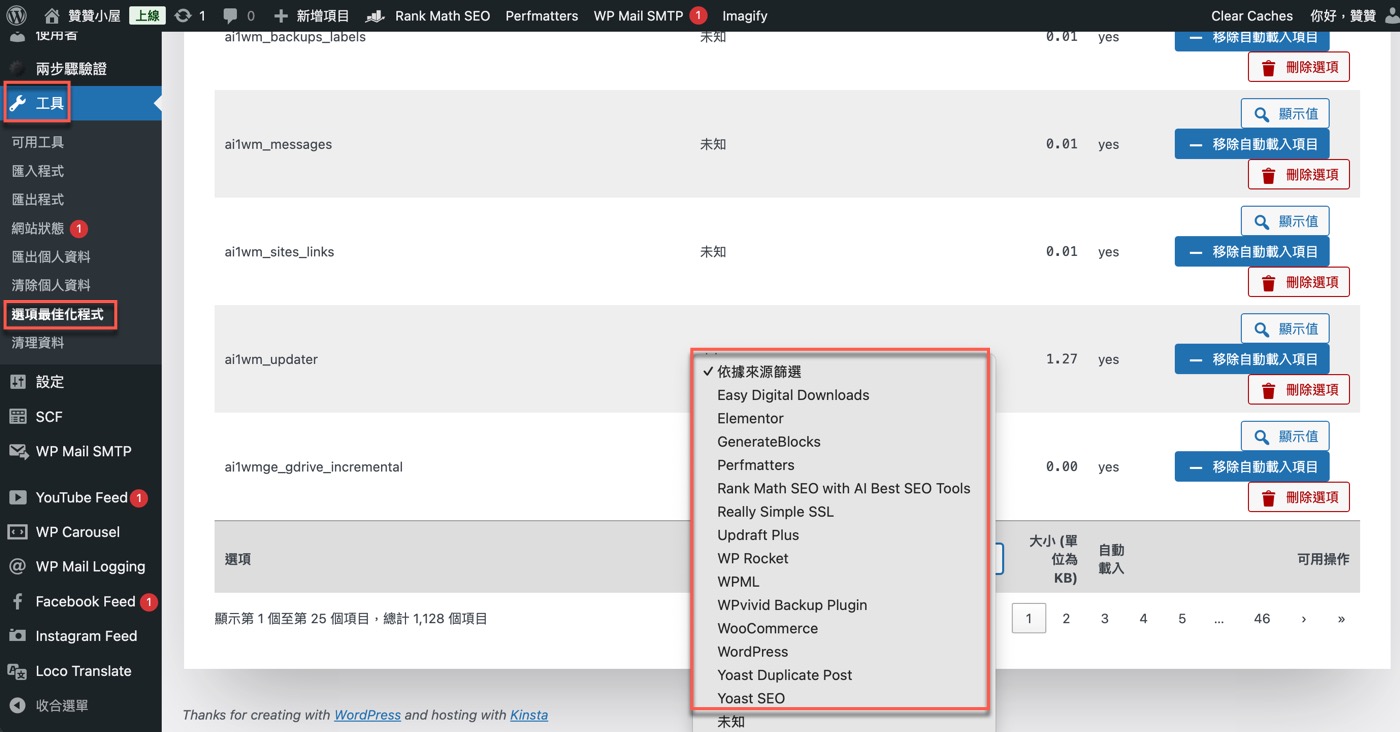Click 刪除選項 for ai1wm_sites_links row
This screenshot has width=1400, height=732.
pos(1298,282)
